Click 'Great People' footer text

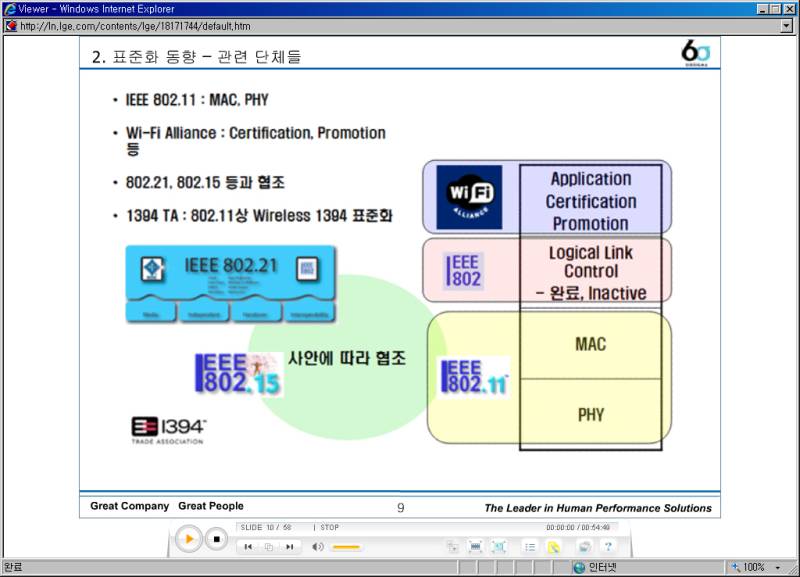(211, 506)
